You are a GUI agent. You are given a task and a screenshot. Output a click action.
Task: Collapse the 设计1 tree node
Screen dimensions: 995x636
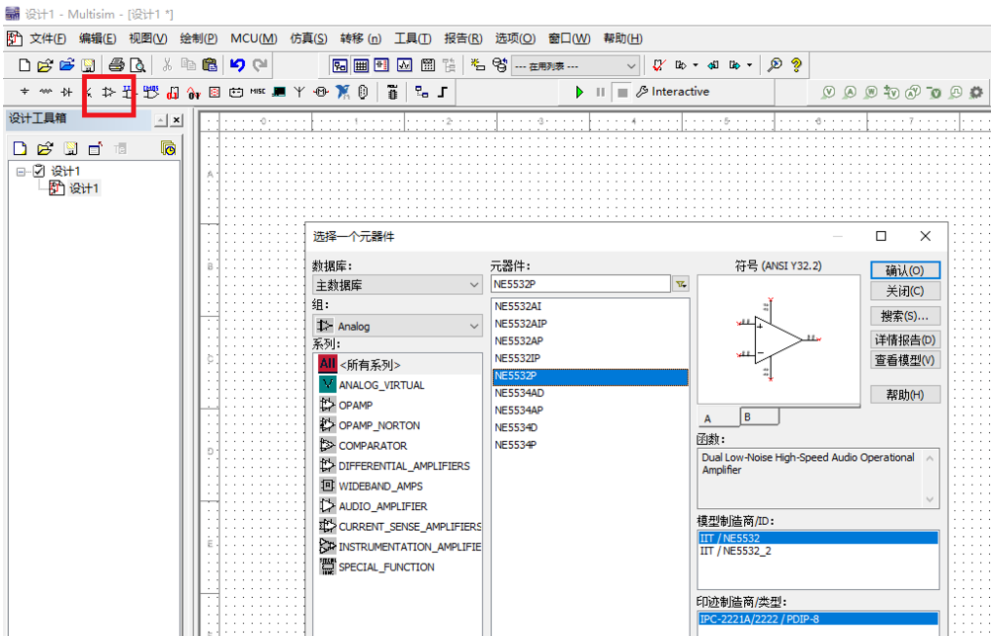pyautogui.click(x=21, y=171)
